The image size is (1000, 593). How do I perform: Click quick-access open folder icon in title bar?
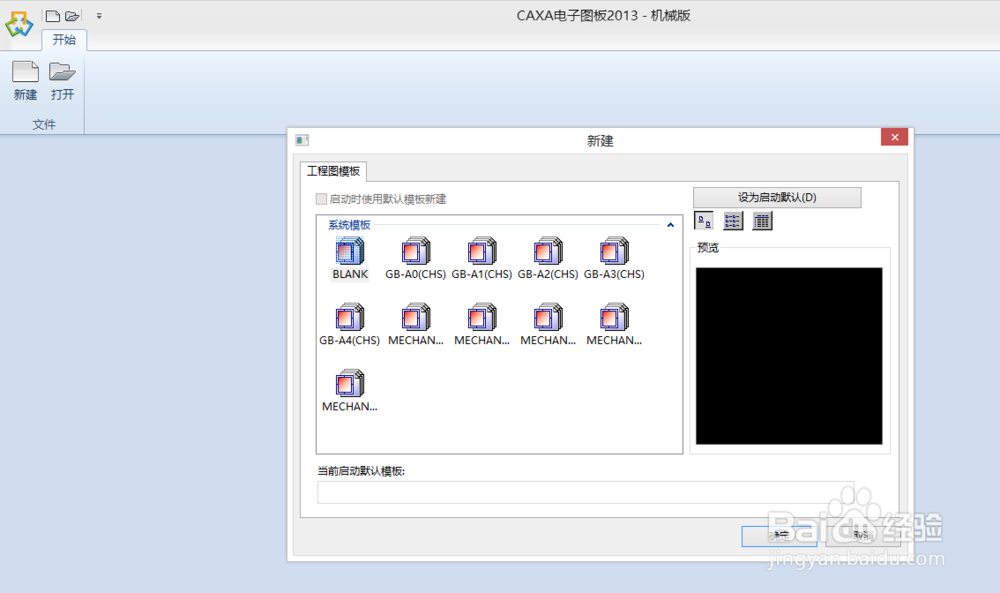coord(73,16)
